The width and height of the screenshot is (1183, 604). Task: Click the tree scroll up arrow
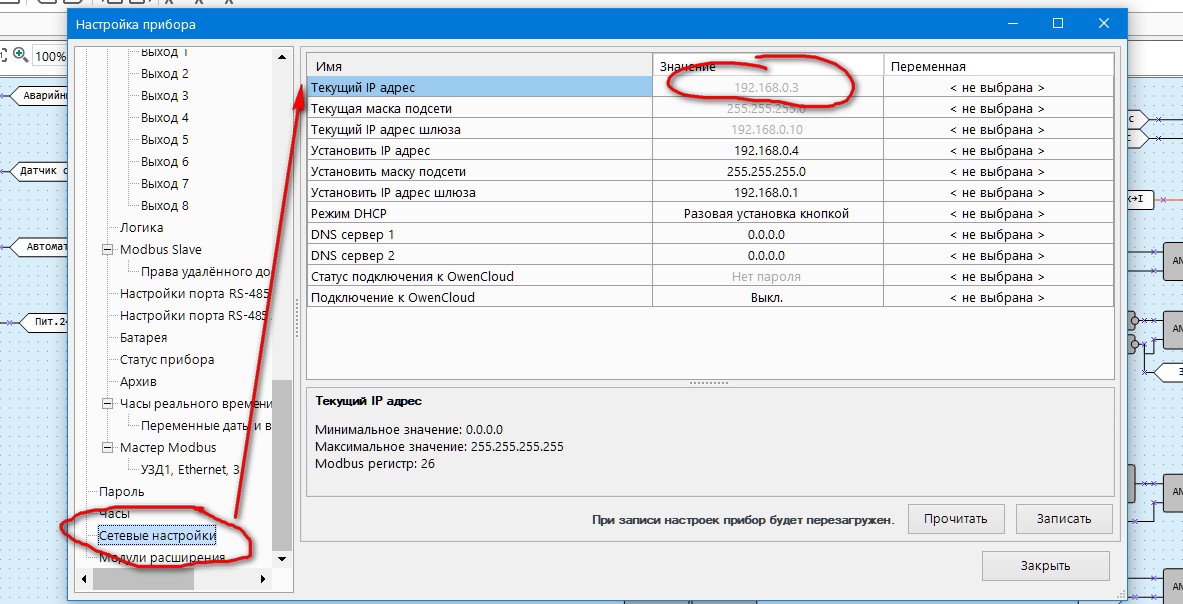click(281, 57)
